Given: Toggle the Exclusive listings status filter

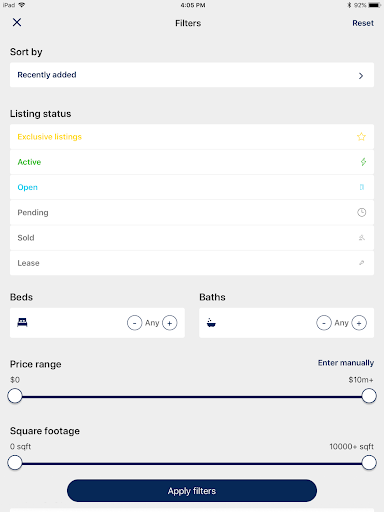Looking at the screenshot, I should 192,137.
